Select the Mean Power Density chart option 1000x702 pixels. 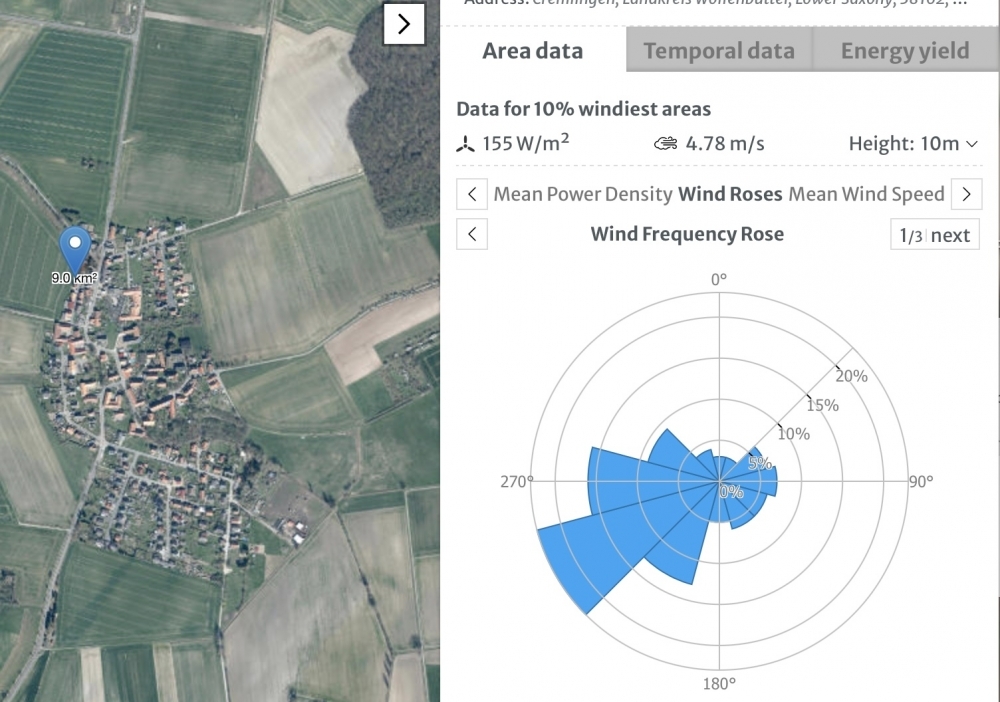[583, 194]
